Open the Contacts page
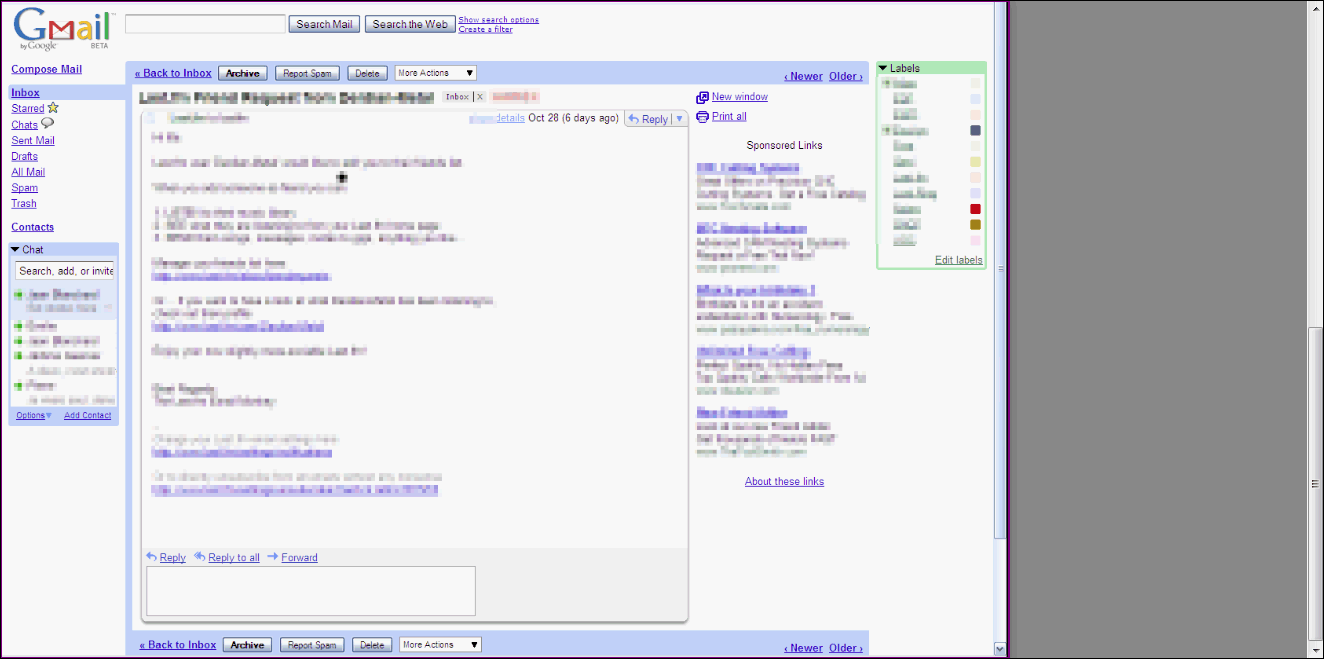 click(x=33, y=227)
